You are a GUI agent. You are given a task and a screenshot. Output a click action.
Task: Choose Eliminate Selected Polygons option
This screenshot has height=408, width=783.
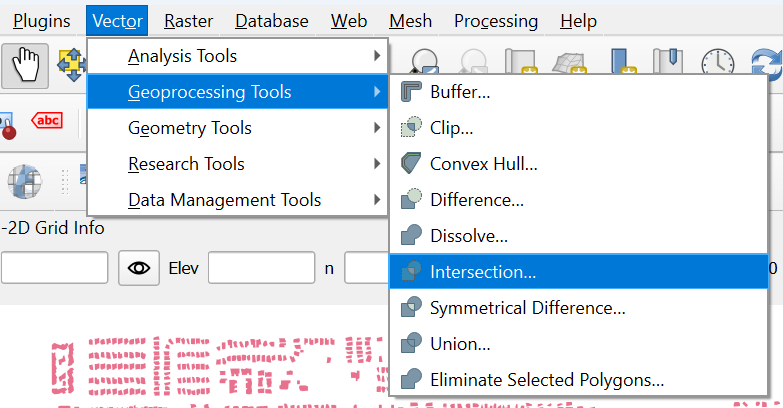coord(546,380)
